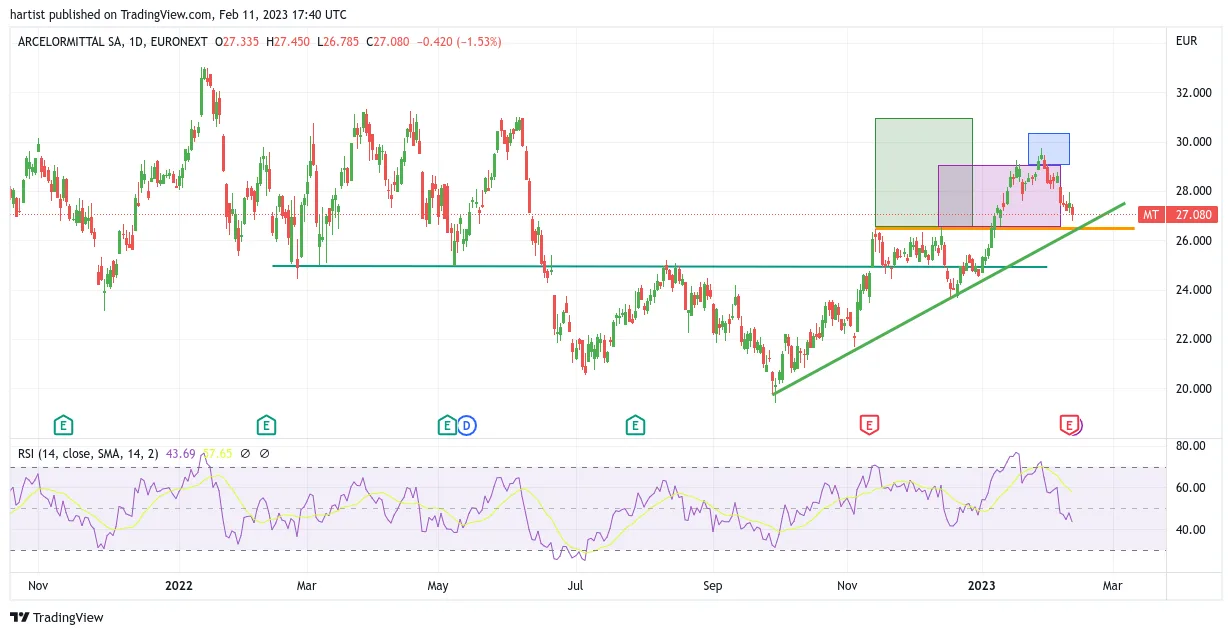Click the TradingView logo at bottom left
The image size is (1232, 635).
click(56, 617)
